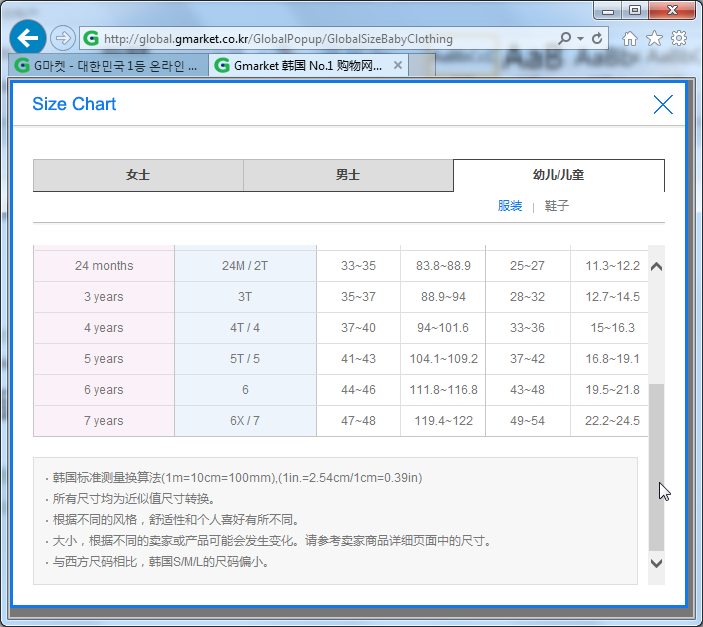Click the 88.9~94 value cell
This screenshot has height=627, width=703.
point(443,297)
